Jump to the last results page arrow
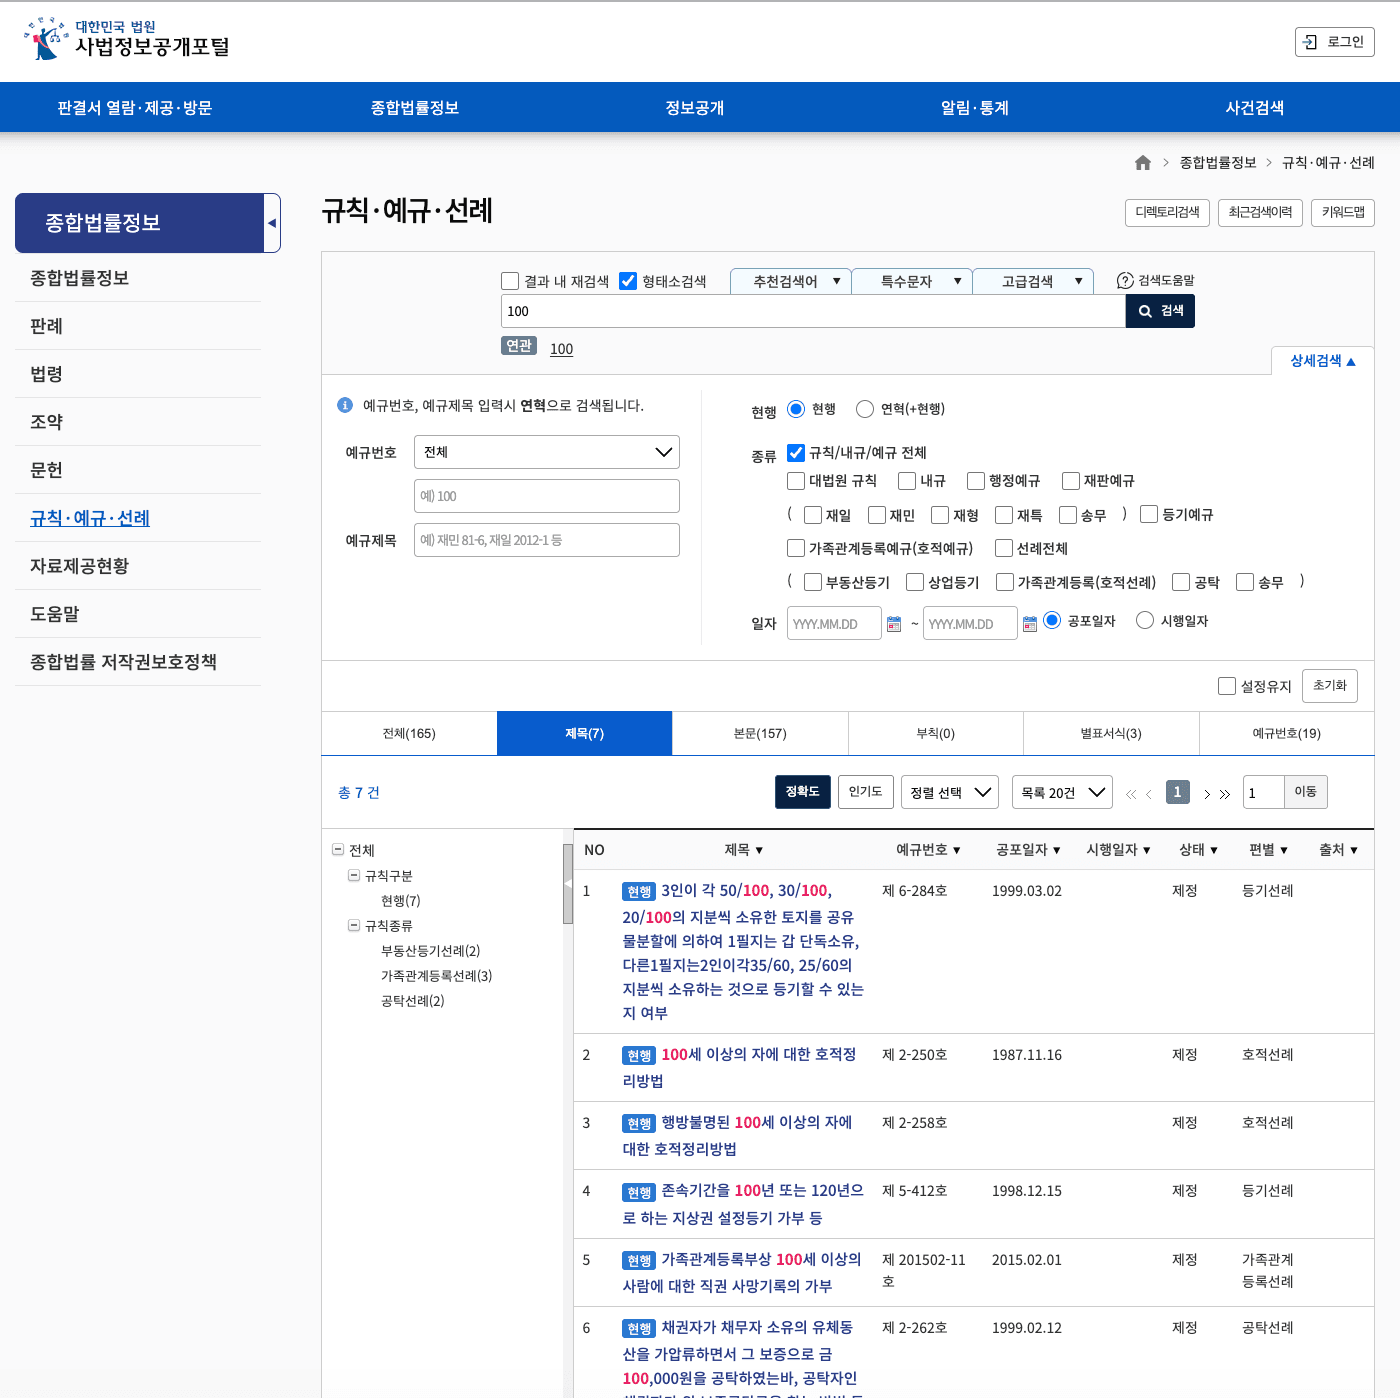The width and height of the screenshot is (1400, 1398). 1225,794
